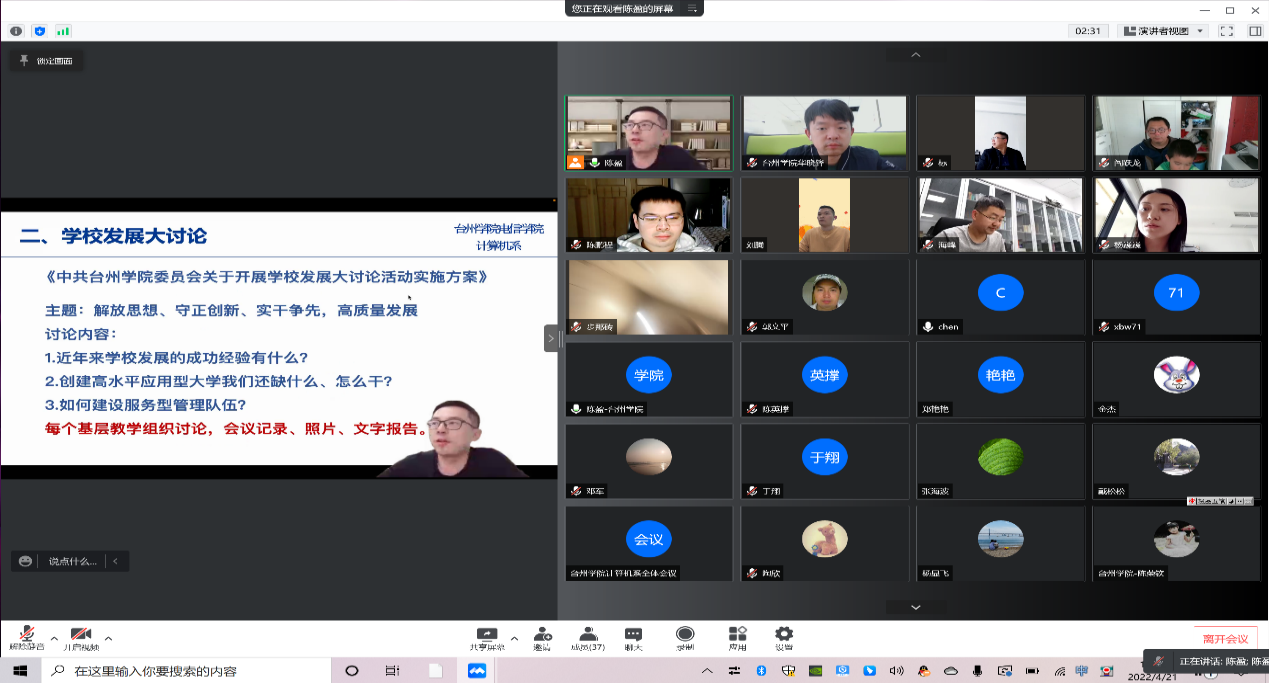Open video options arrow beside camera
1269x683 pixels.
click(108, 638)
